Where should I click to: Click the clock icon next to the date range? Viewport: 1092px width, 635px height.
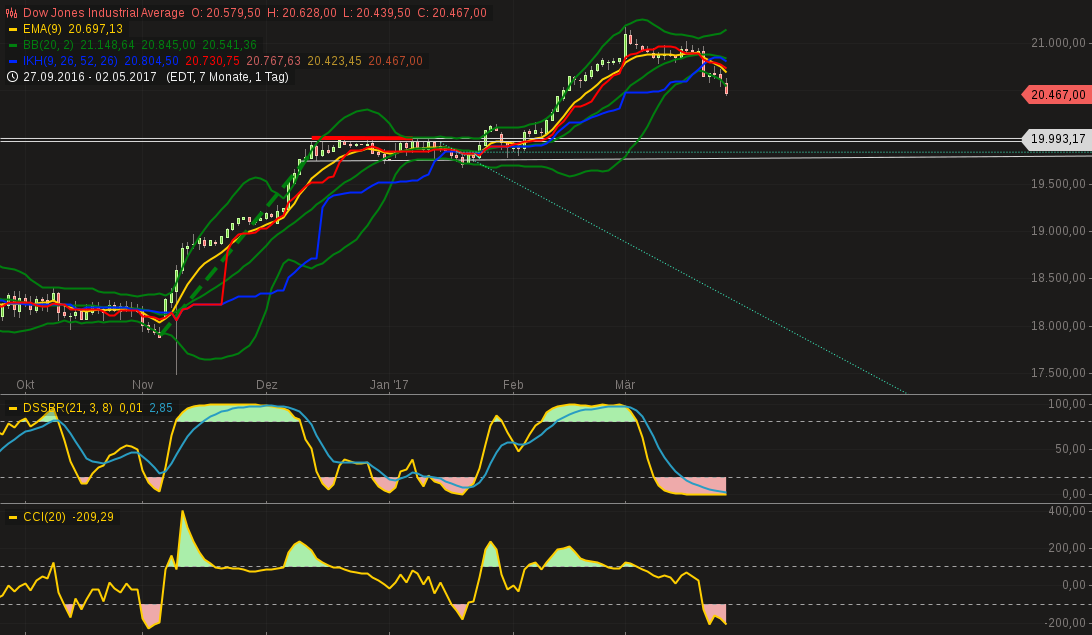[11, 76]
